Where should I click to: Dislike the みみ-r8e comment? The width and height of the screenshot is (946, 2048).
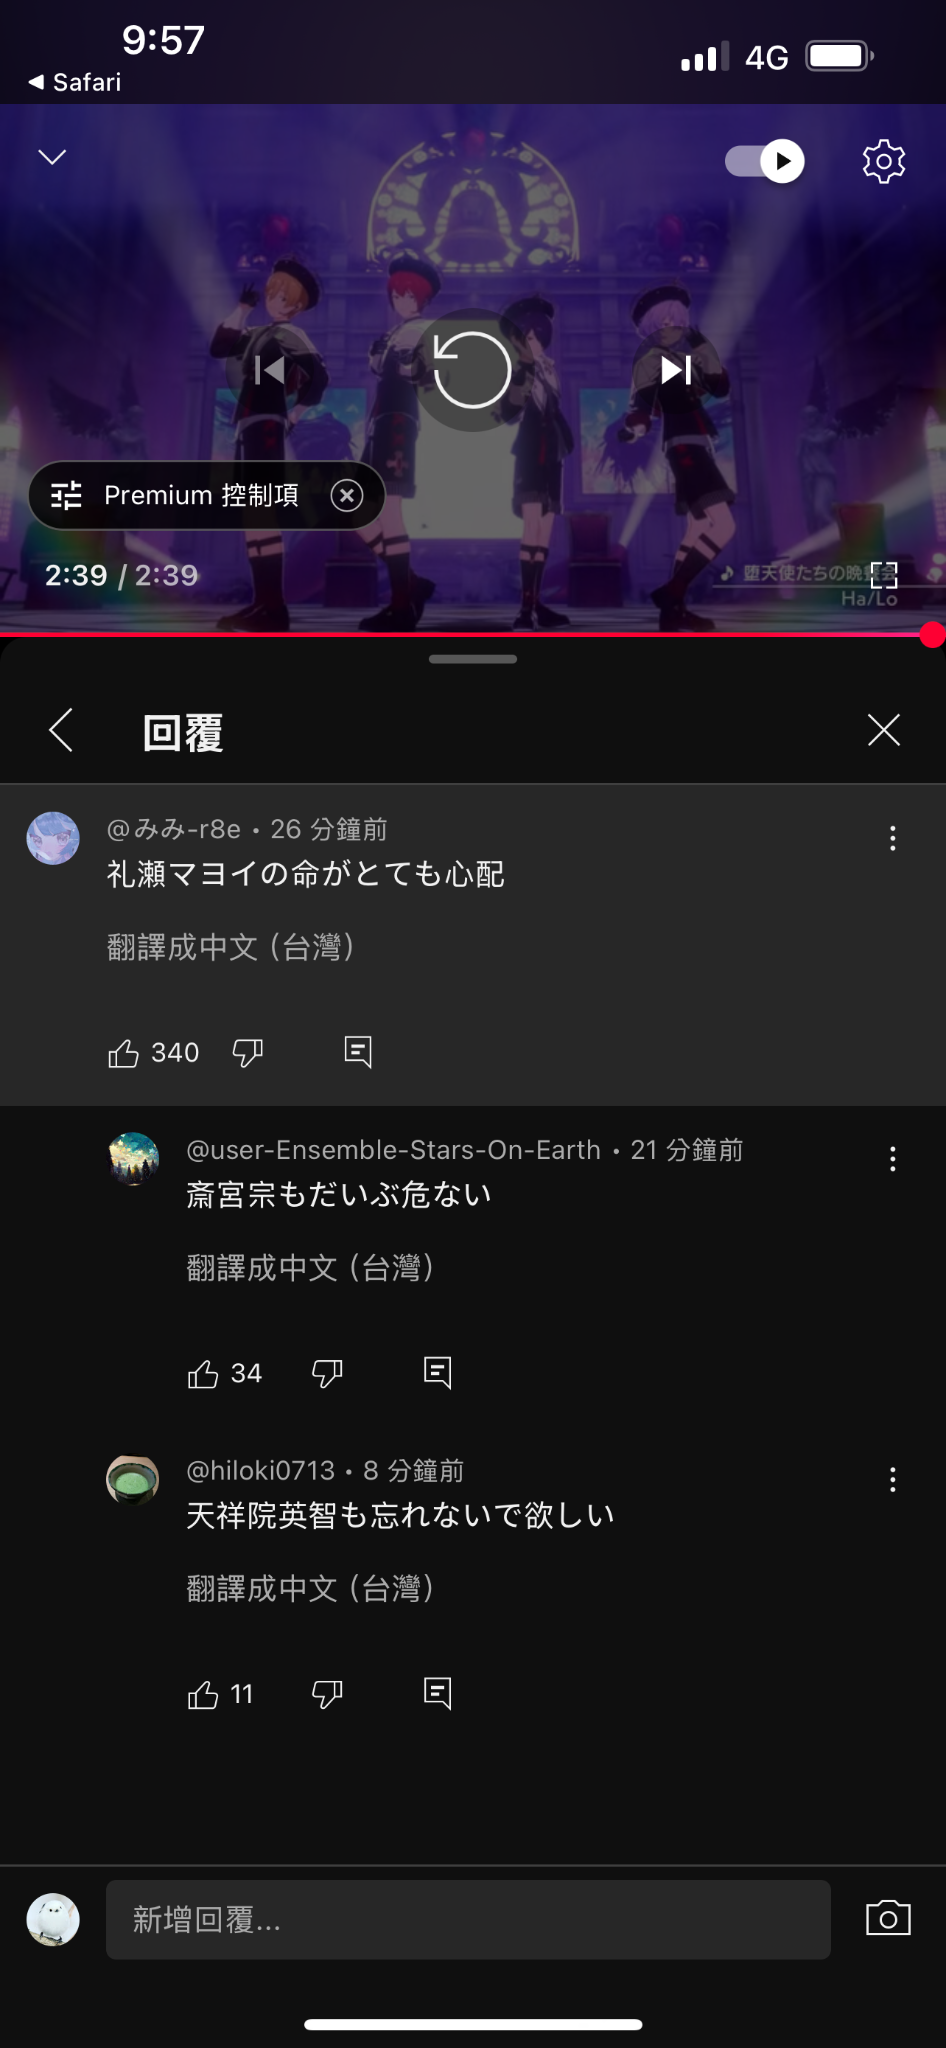(247, 1053)
